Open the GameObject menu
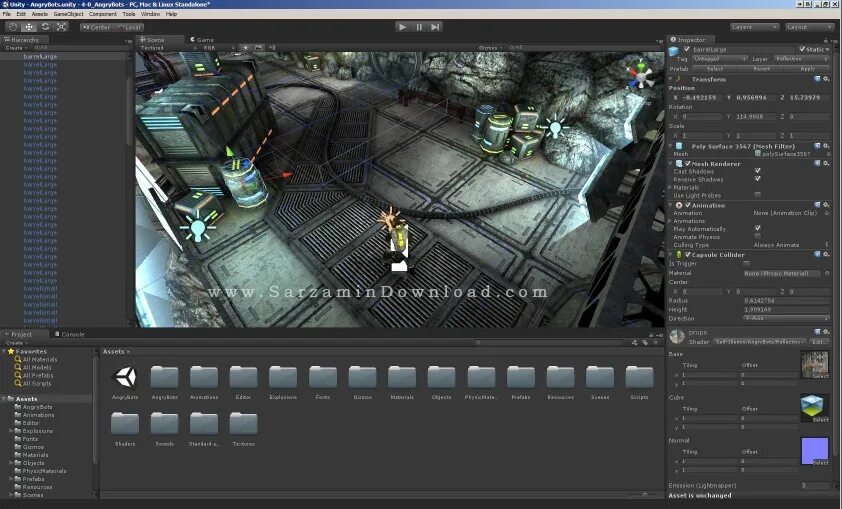 [x=68, y=14]
